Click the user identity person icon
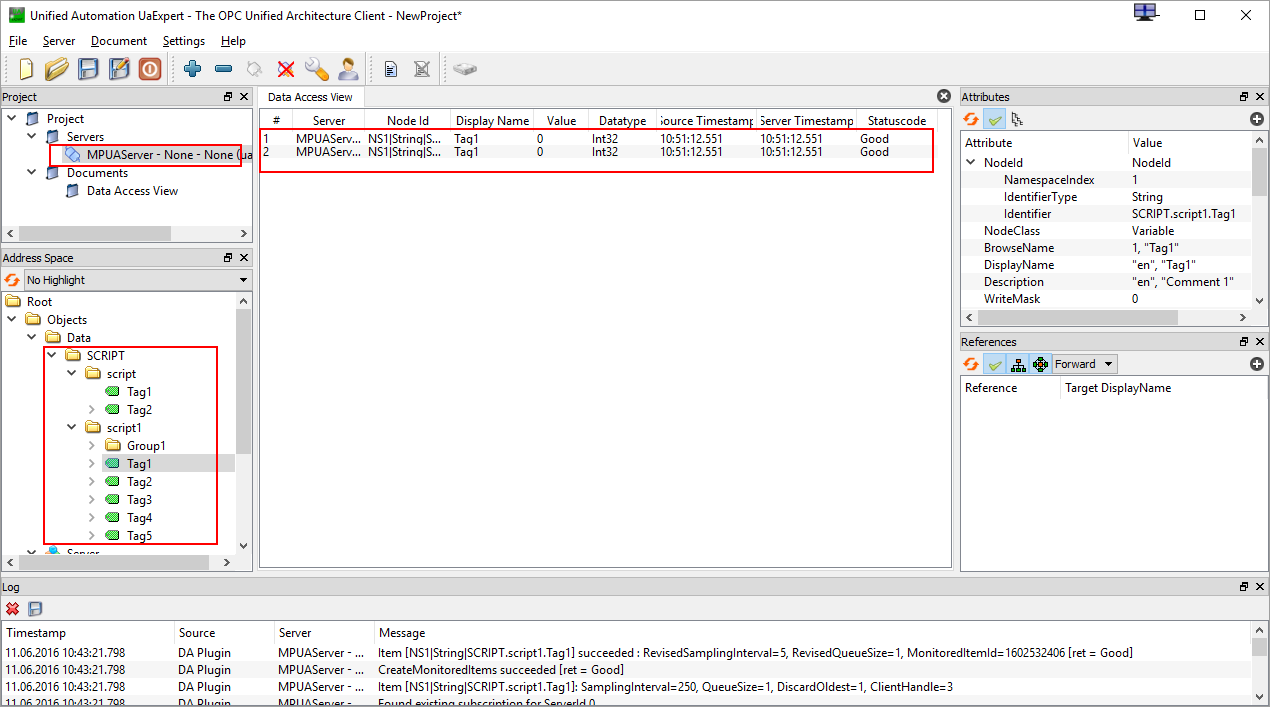The width and height of the screenshot is (1270, 707). (347, 69)
